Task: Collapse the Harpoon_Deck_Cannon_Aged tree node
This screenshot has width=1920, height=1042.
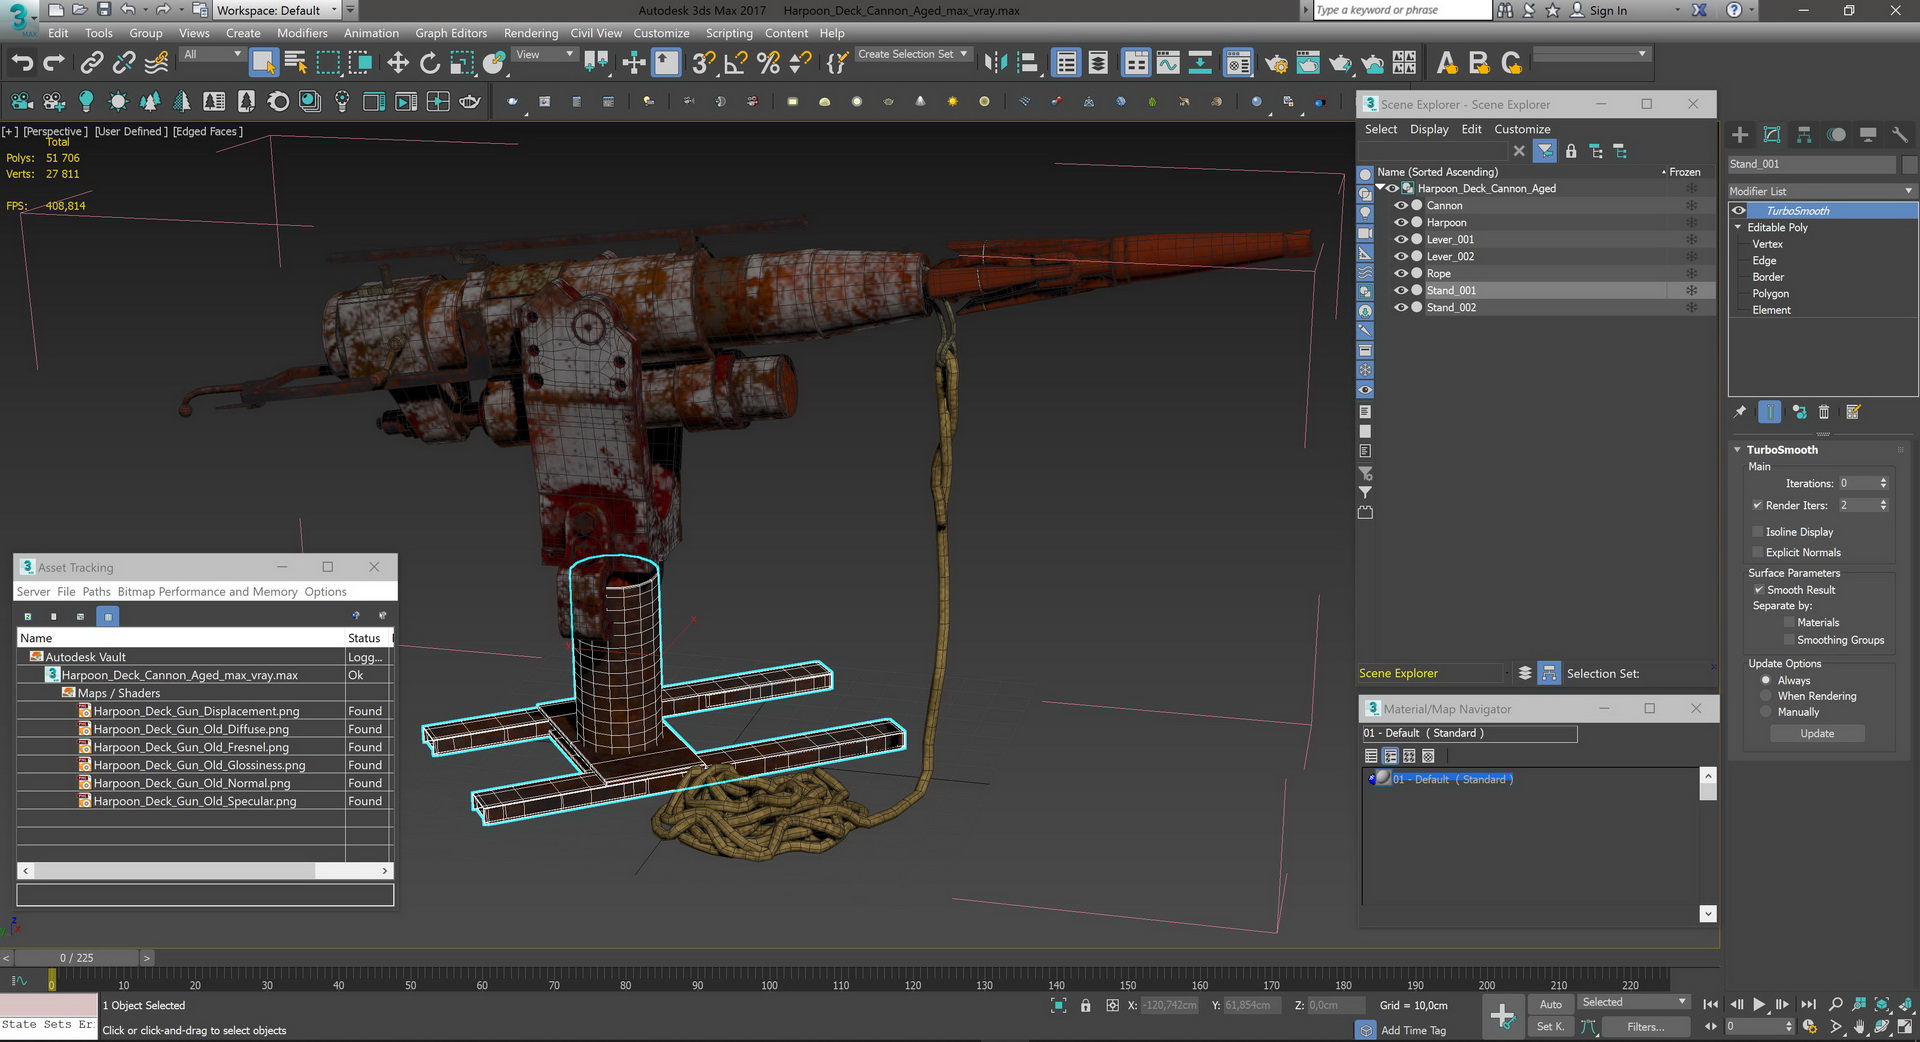Action: [1380, 188]
